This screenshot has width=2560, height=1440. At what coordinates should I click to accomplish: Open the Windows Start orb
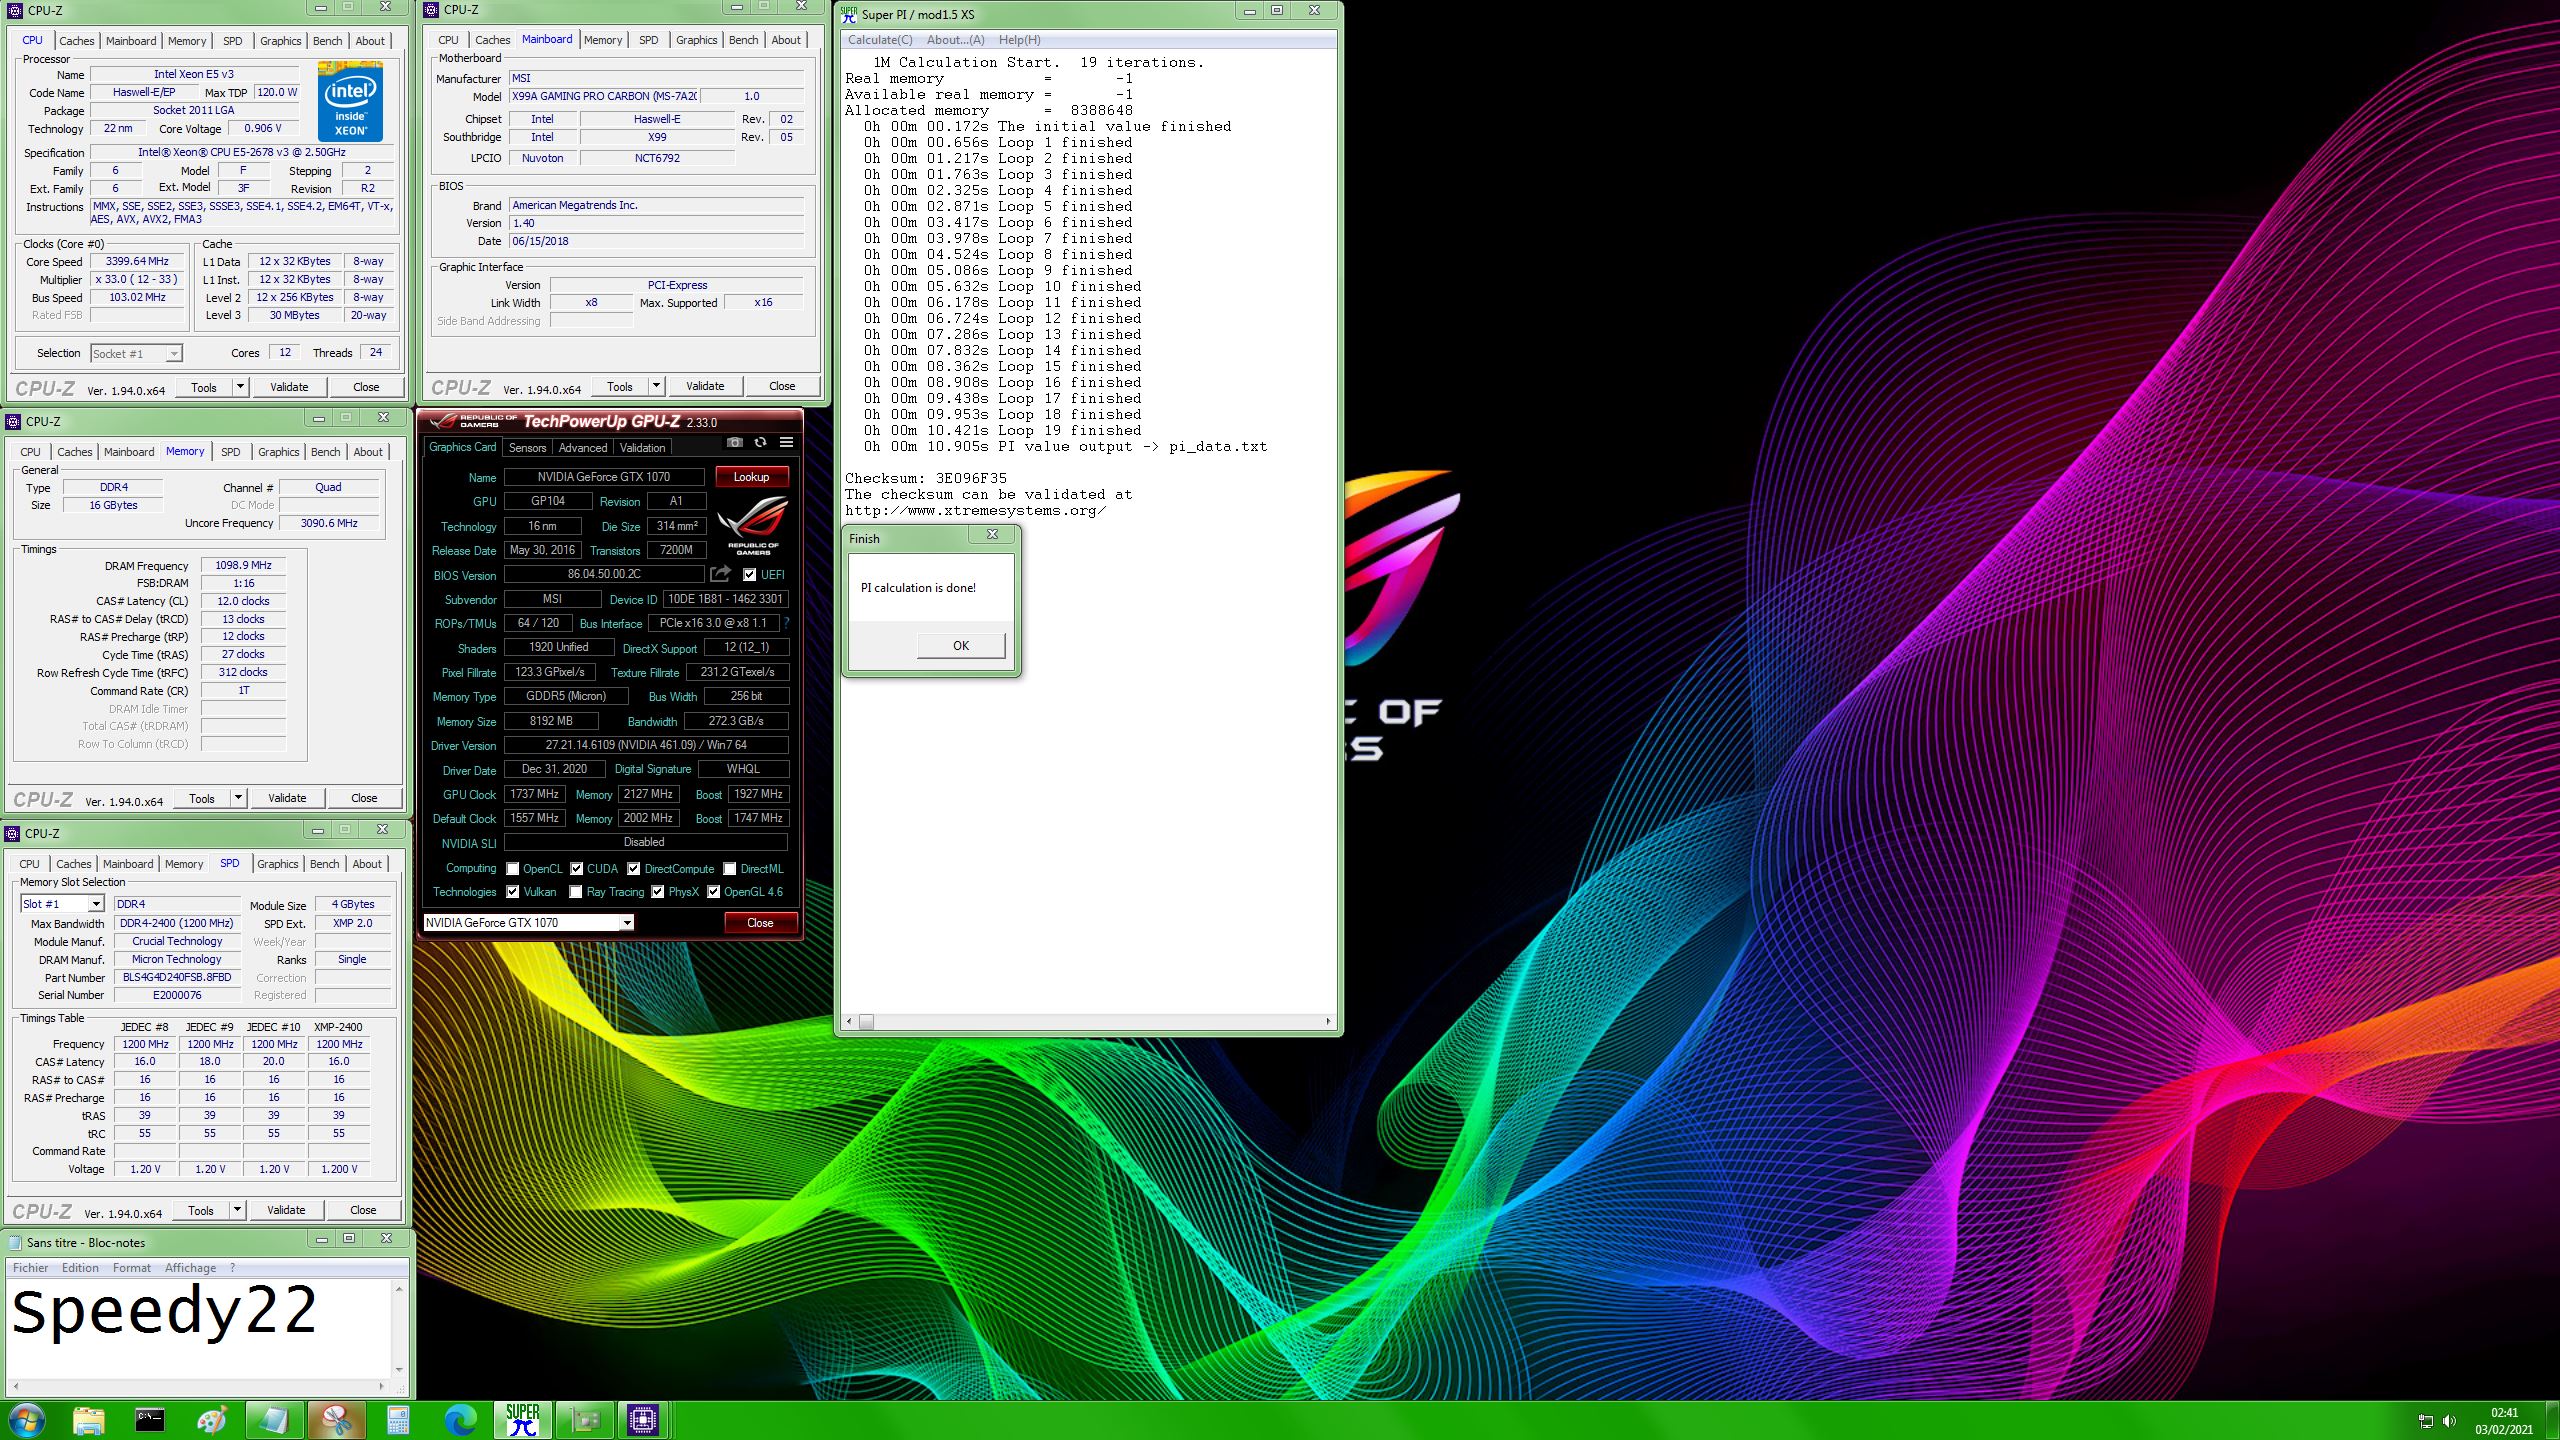point(27,1420)
